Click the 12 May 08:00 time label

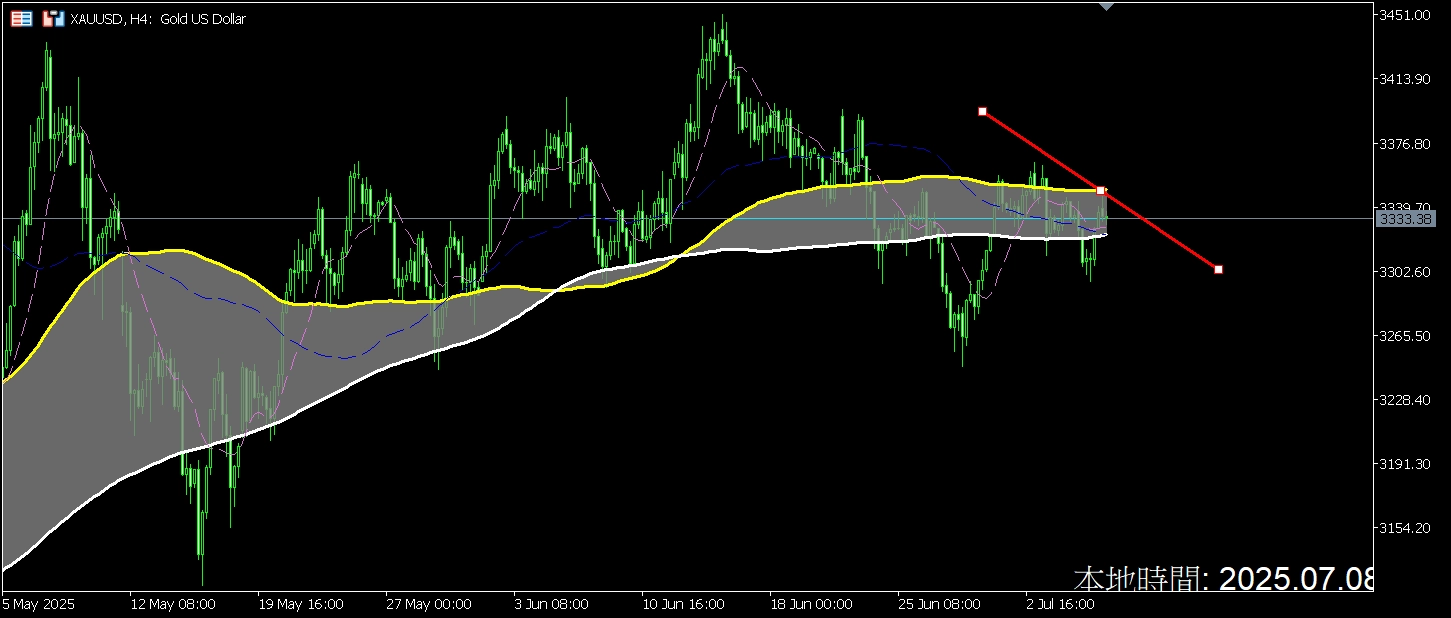[173, 604]
